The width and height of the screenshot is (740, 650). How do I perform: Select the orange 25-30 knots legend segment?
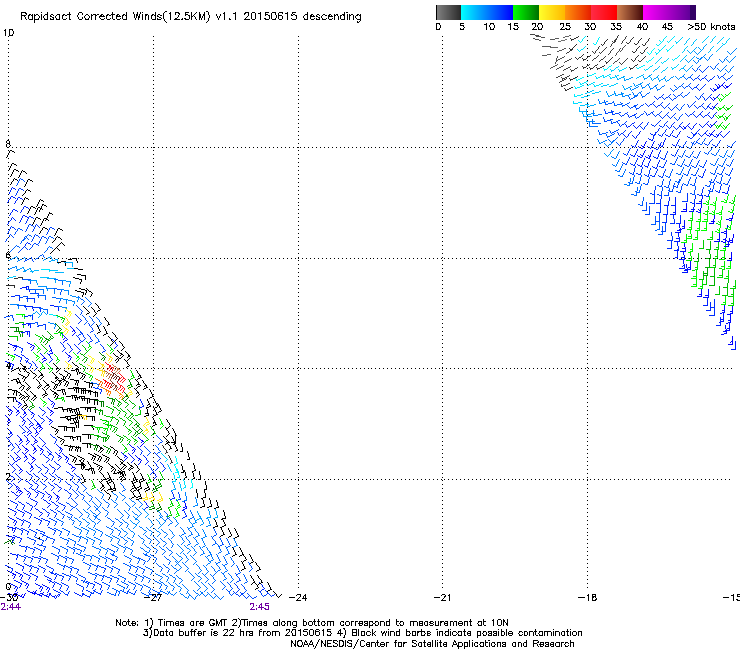[x=578, y=12]
